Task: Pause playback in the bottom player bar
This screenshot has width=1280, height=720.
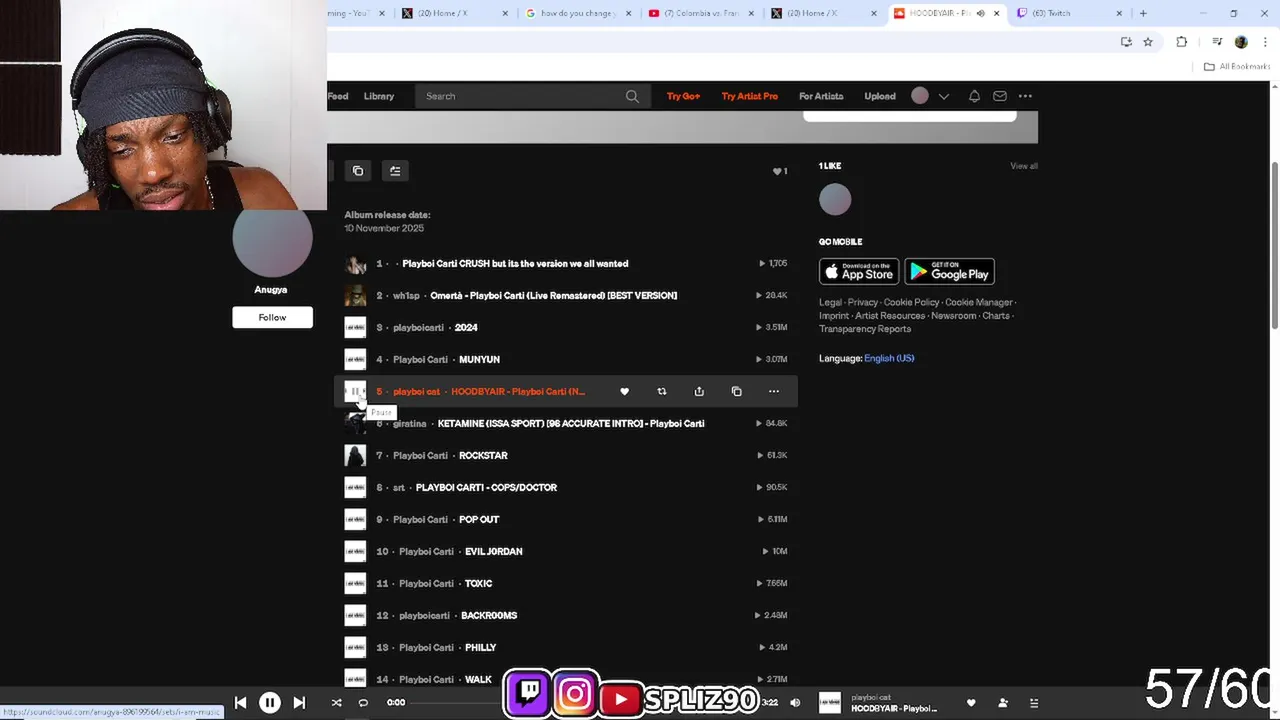Action: coord(270,703)
